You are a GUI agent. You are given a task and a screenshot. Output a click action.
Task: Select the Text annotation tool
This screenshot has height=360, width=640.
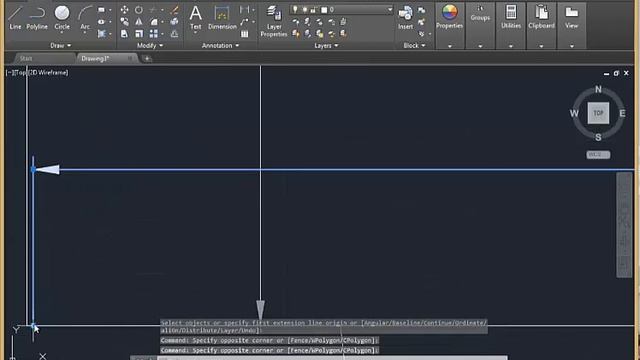[196, 18]
